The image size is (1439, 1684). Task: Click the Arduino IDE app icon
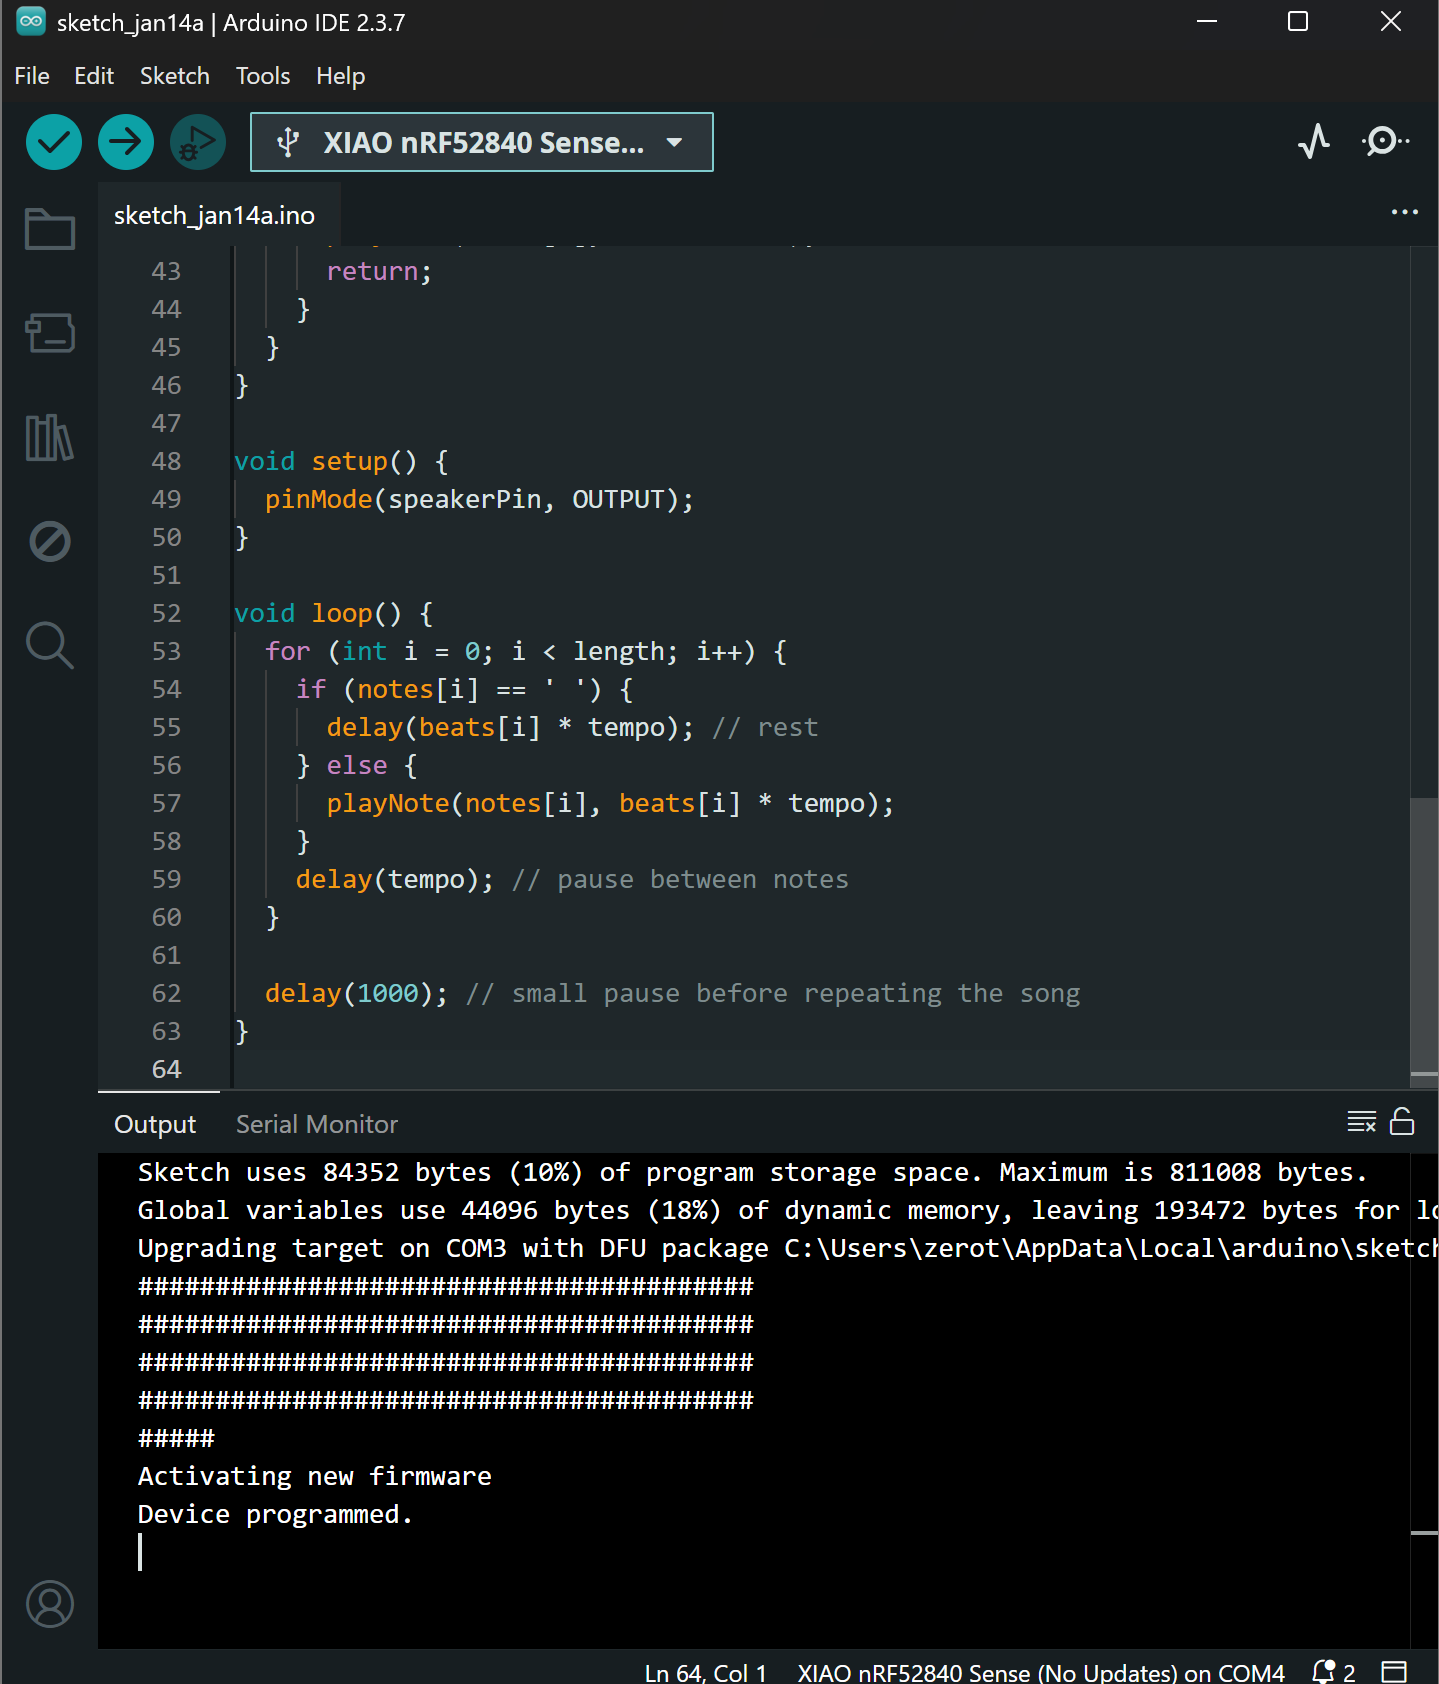point(31,22)
